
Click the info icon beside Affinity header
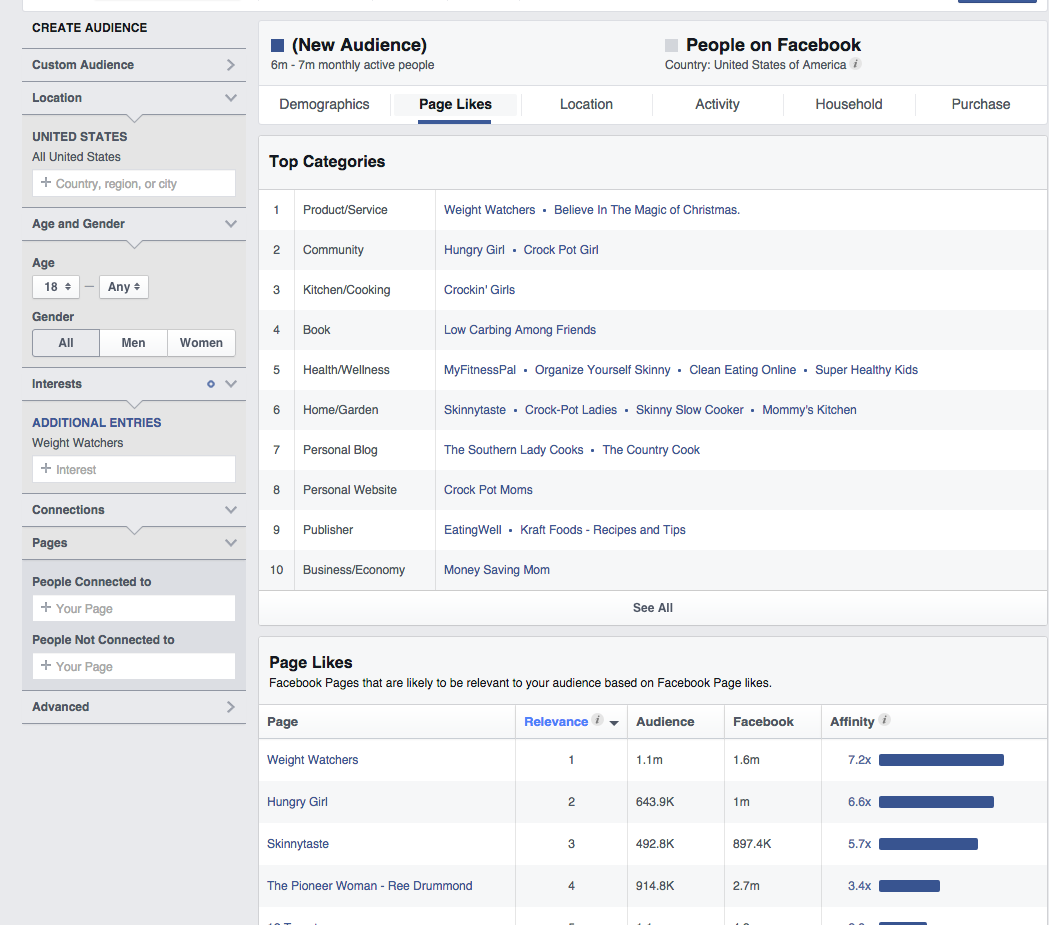pyautogui.click(x=884, y=720)
